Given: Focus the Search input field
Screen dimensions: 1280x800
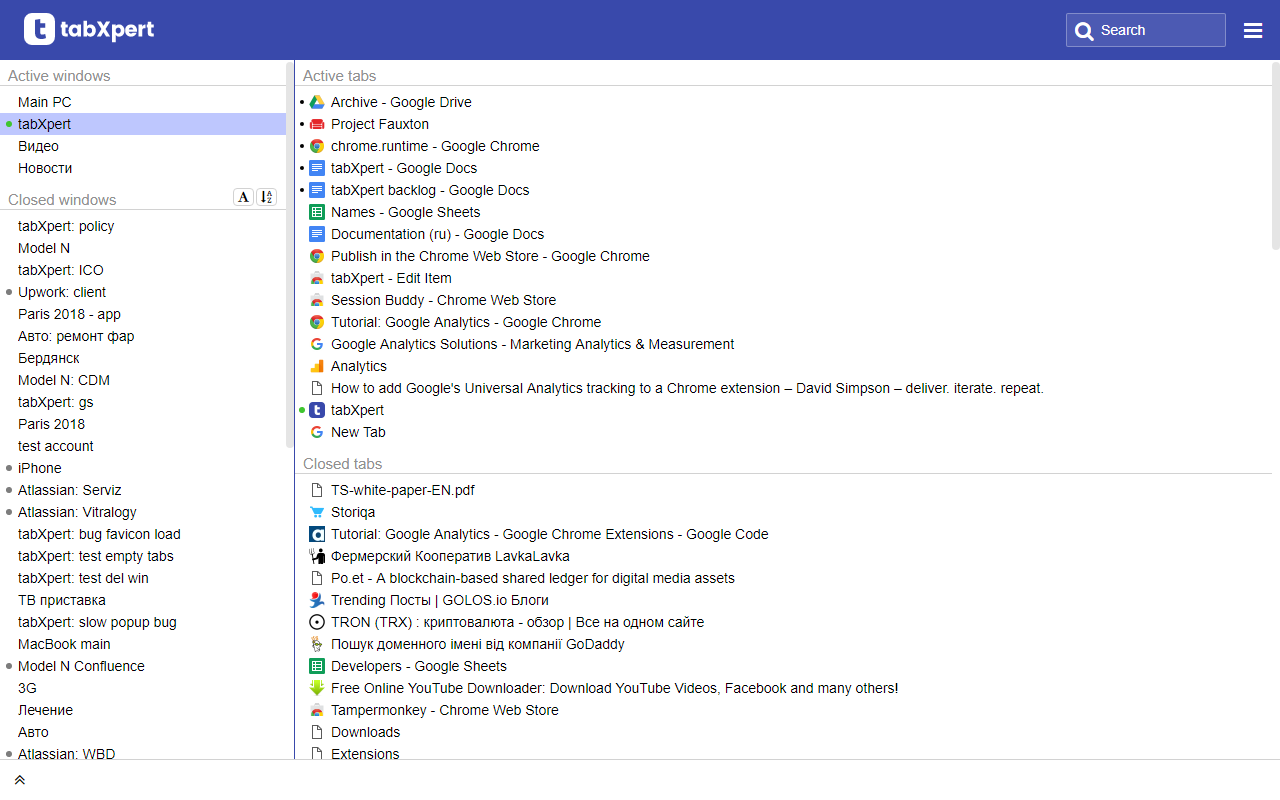Looking at the screenshot, I should (x=1146, y=30).
